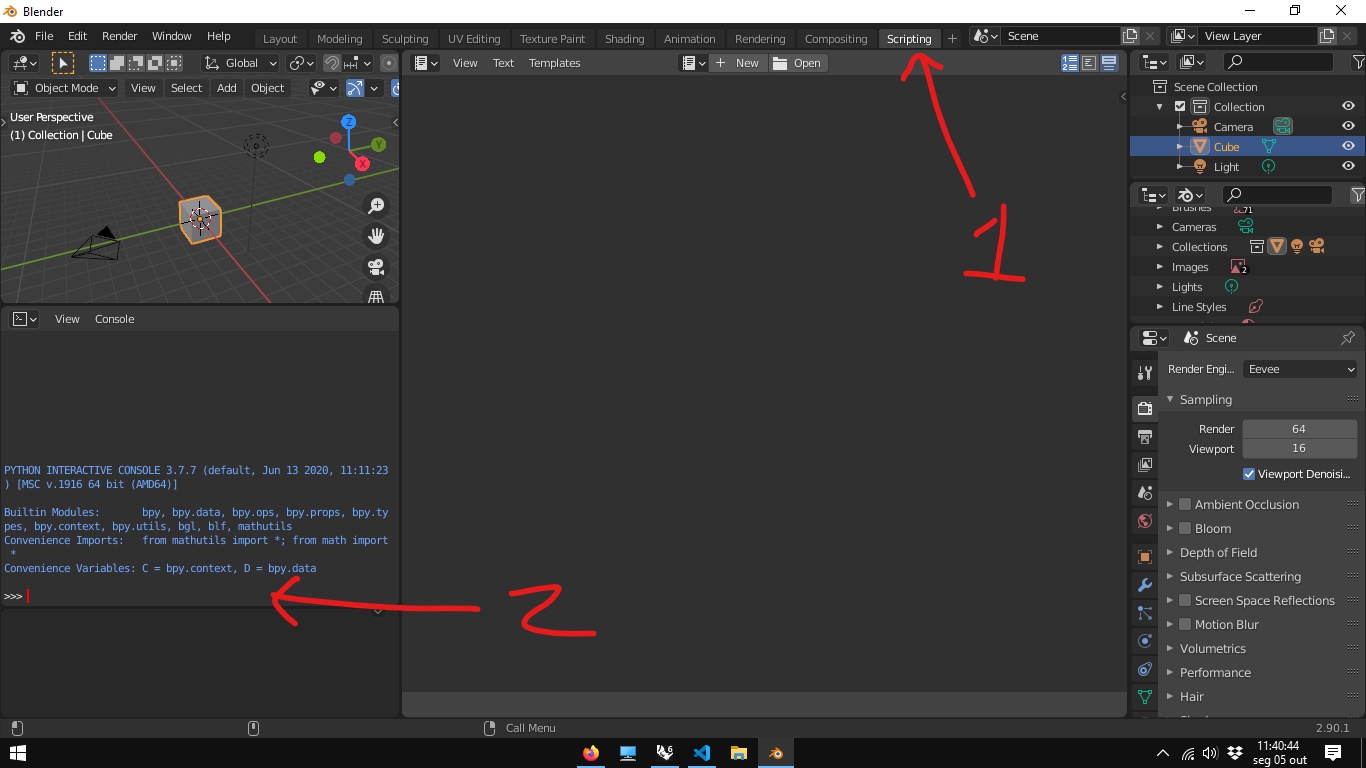
Task: Click the zoom magnifier in the 3D viewport
Action: pos(376,206)
